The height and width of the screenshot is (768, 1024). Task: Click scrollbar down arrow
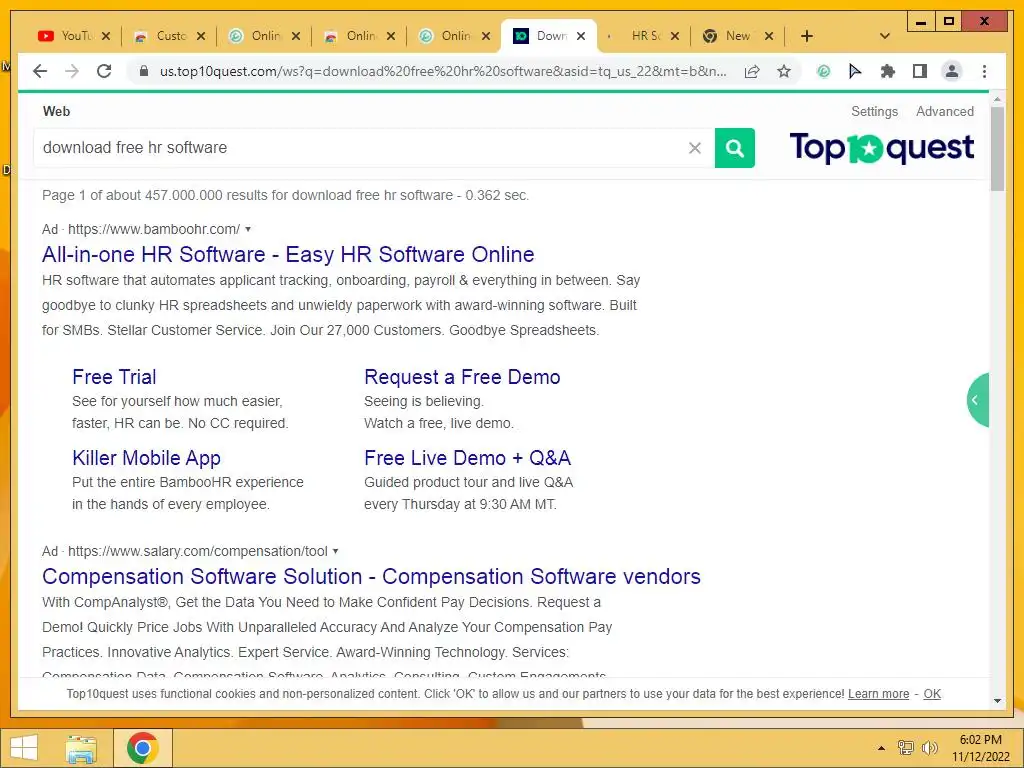click(x=997, y=701)
